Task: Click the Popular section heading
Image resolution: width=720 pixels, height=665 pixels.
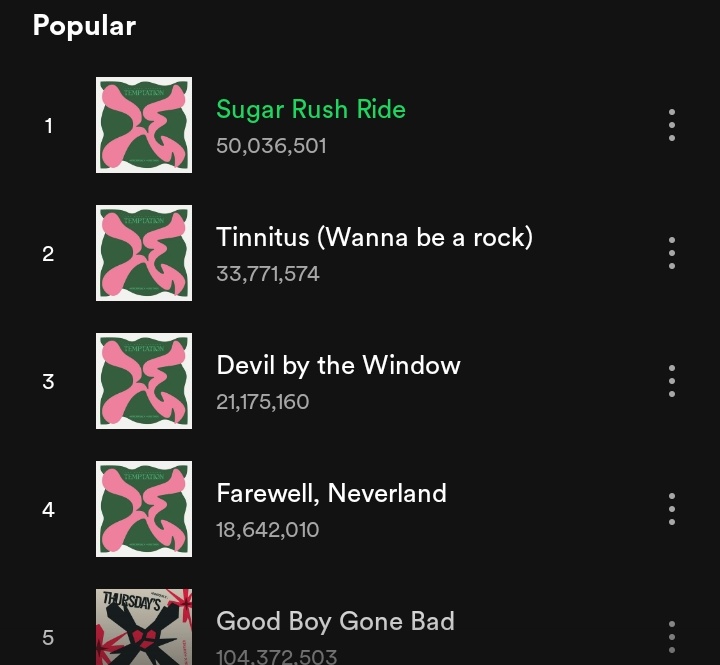Action: point(84,26)
